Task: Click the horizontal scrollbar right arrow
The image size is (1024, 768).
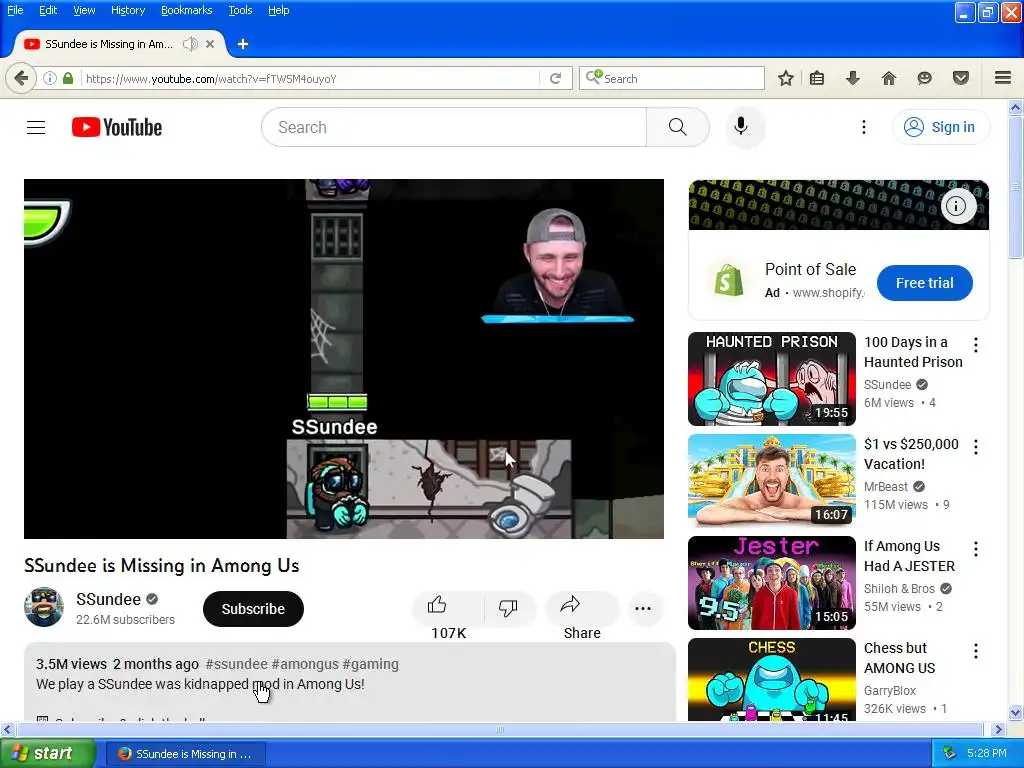Action: (998, 729)
